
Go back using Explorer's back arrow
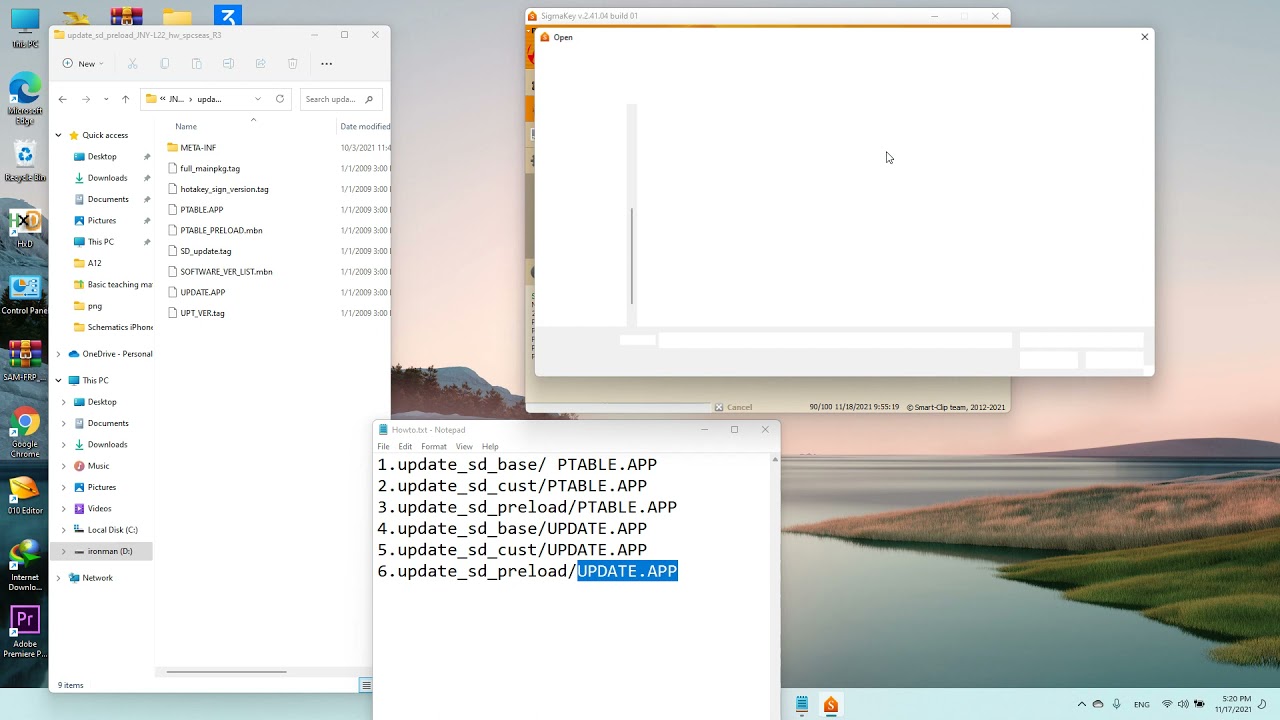[x=63, y=99]
